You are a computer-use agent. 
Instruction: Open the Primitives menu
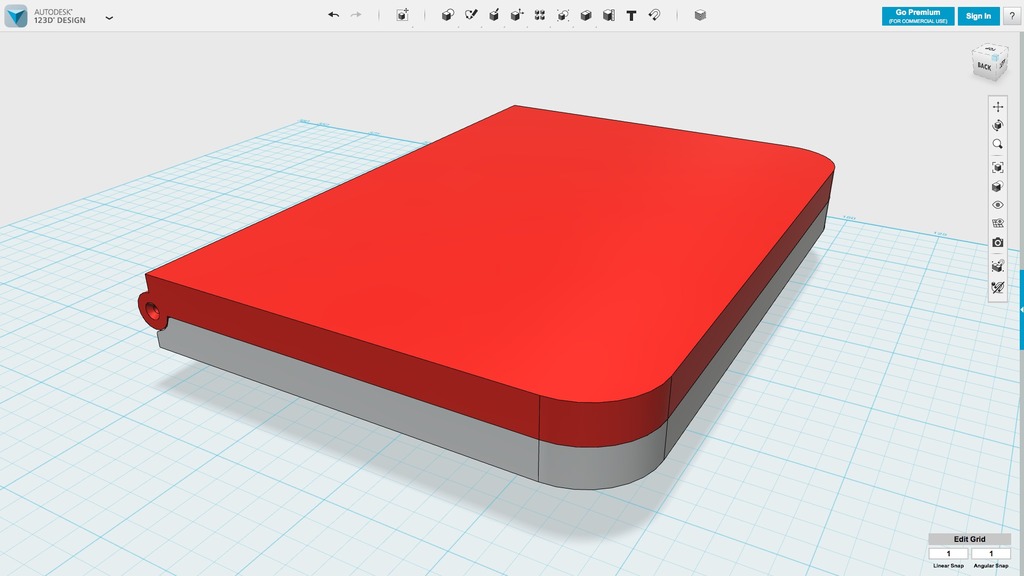pos(447,15)
